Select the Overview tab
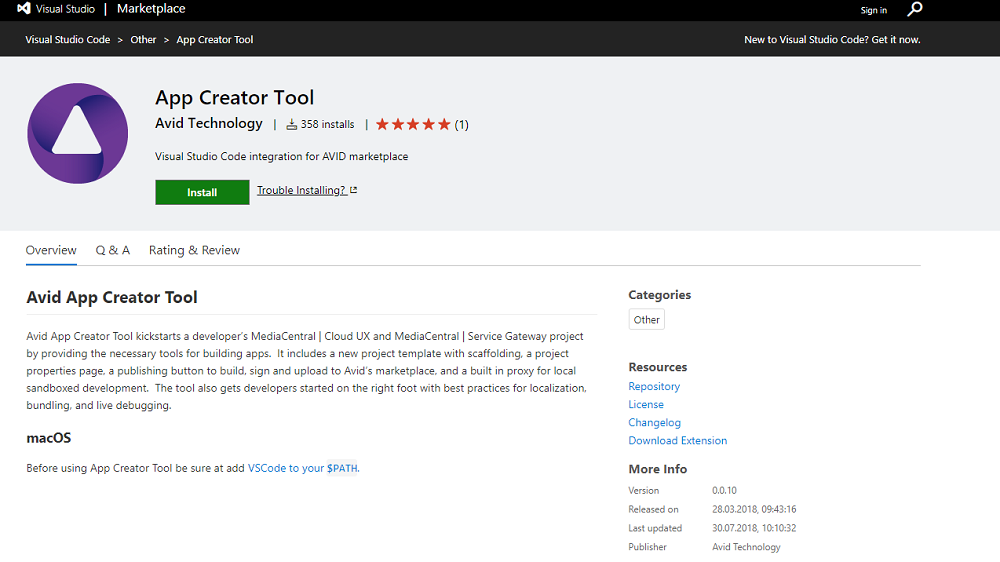This screenshot has height=562, width=1000. pos(51,250)
